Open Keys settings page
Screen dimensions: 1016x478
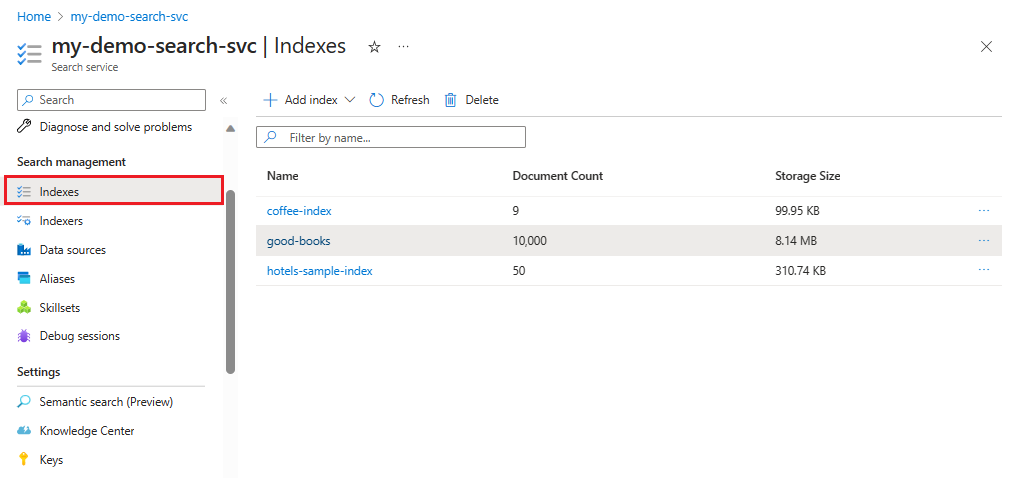coord(51,460)
